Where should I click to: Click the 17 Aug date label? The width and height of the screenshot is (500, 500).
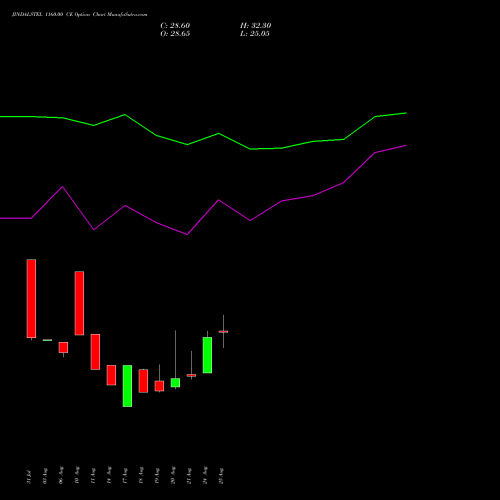[x=125, y=476]
